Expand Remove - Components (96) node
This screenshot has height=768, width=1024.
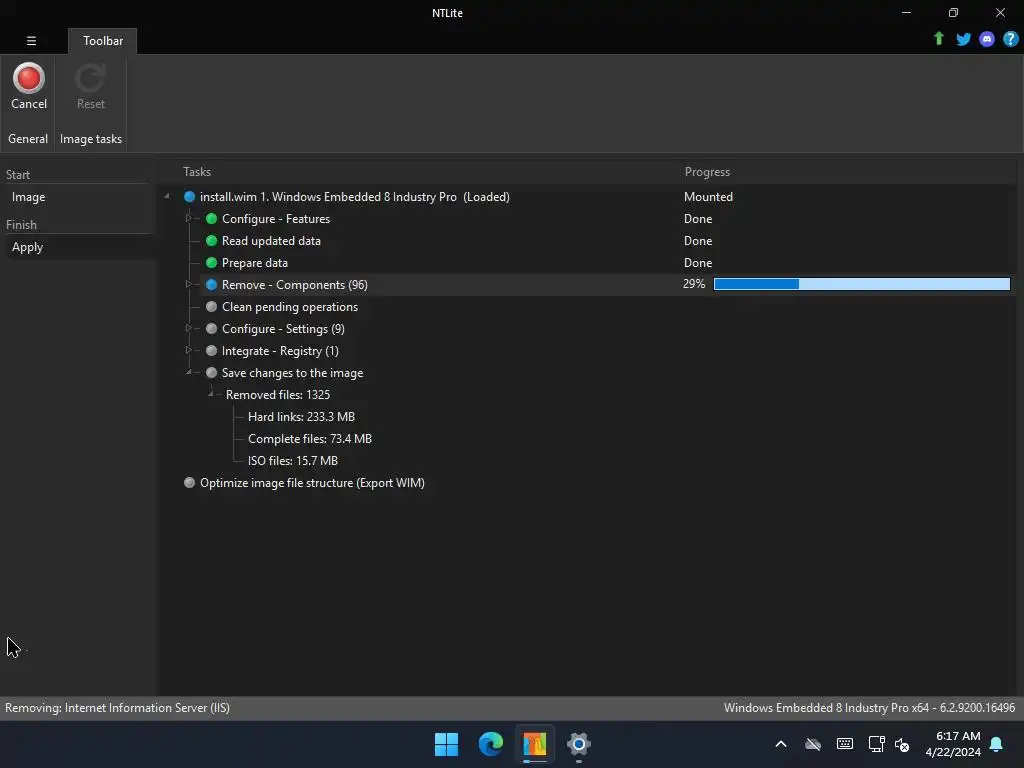tap(188, 284)
